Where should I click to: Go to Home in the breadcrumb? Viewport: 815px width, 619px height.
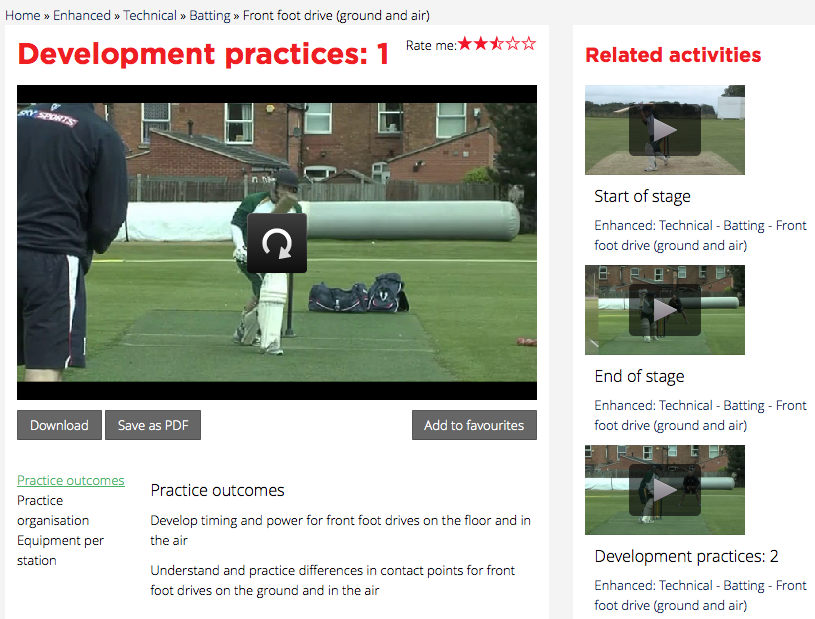coord(23,16)
